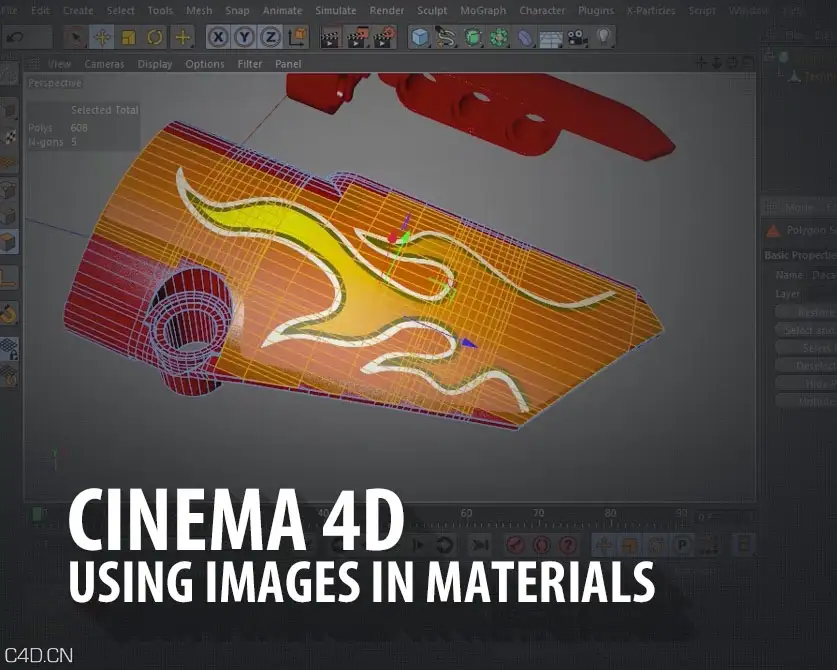Toggle the viewport maximize layout icon
The height and width of the screenshot is (670, 837).
(x=748, y=62)
